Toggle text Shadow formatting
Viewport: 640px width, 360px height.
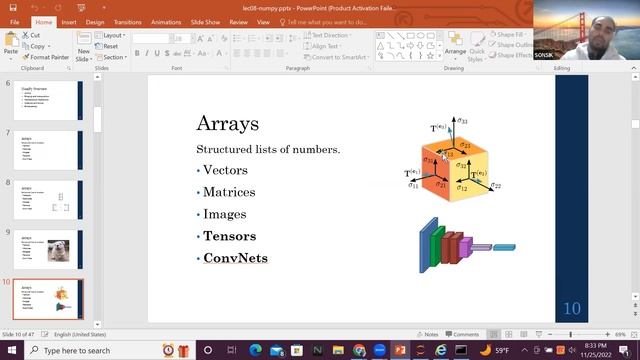tap(167, 53)
